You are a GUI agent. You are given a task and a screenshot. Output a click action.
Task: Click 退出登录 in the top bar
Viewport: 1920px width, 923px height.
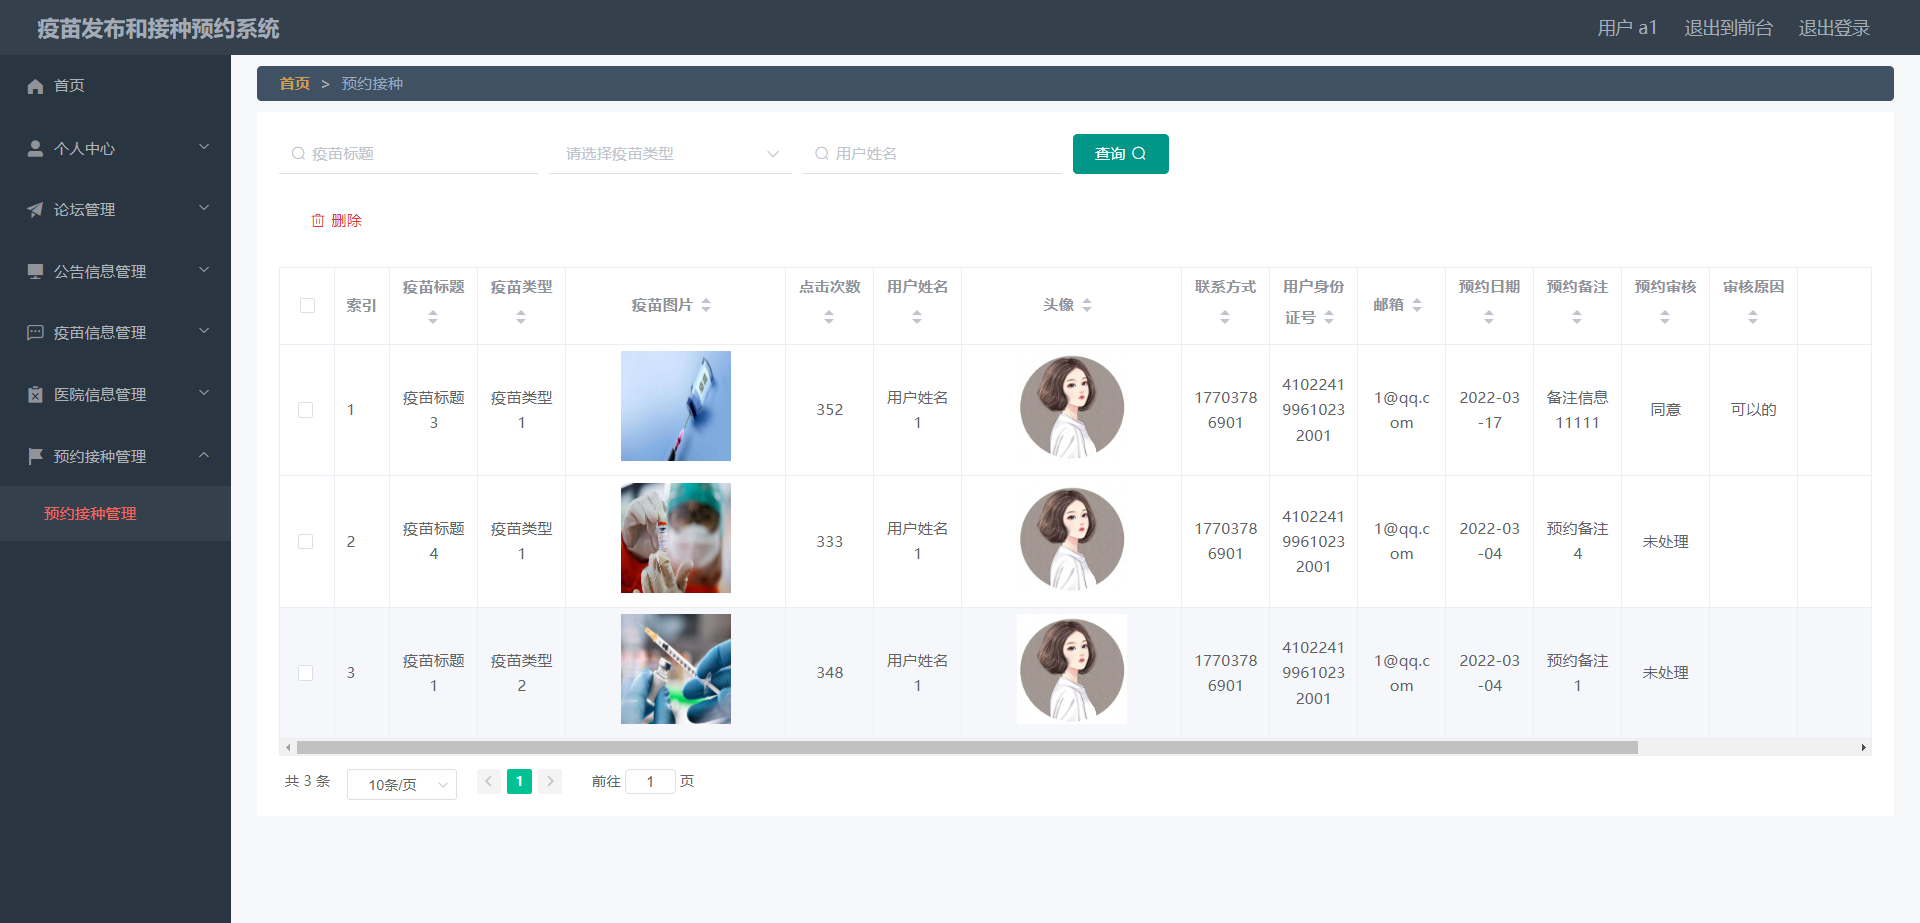(1834, 28)
